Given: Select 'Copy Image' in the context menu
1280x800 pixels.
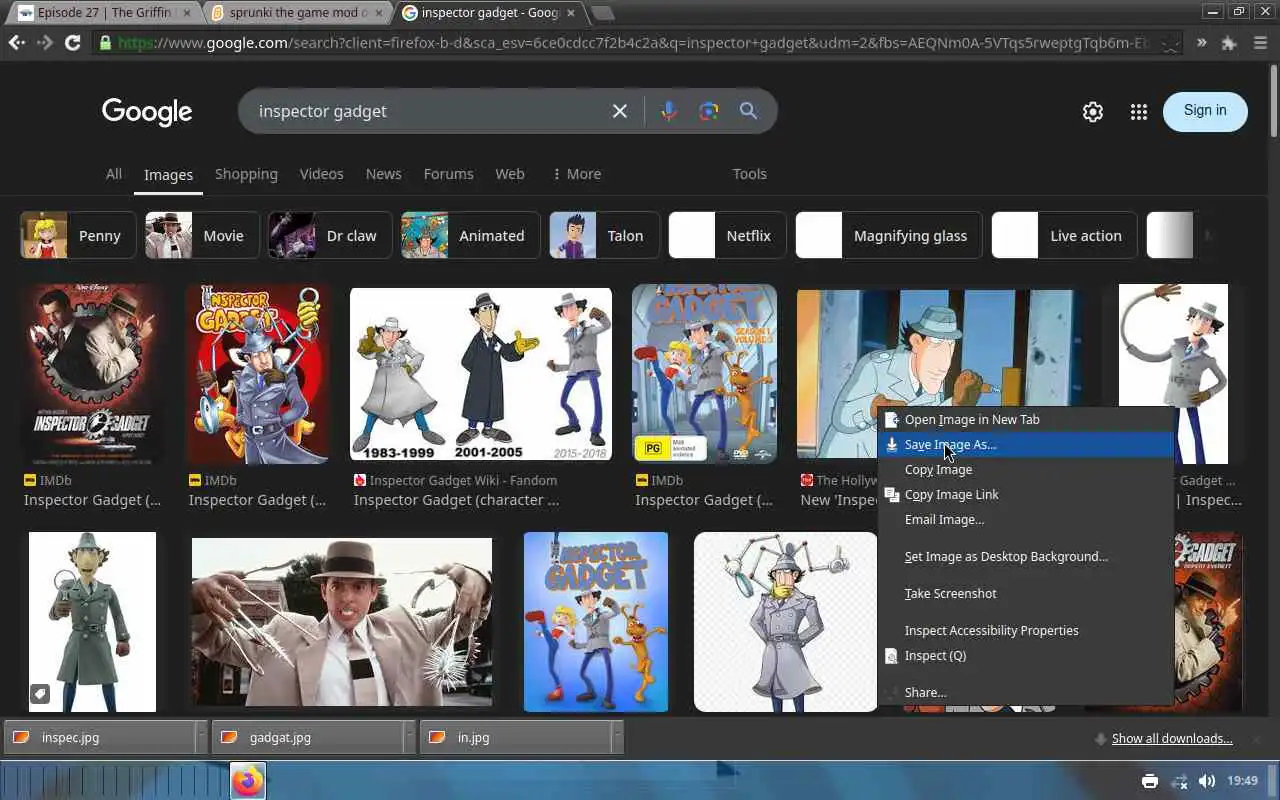Looking at the screenshot, I should [1026, 470].
